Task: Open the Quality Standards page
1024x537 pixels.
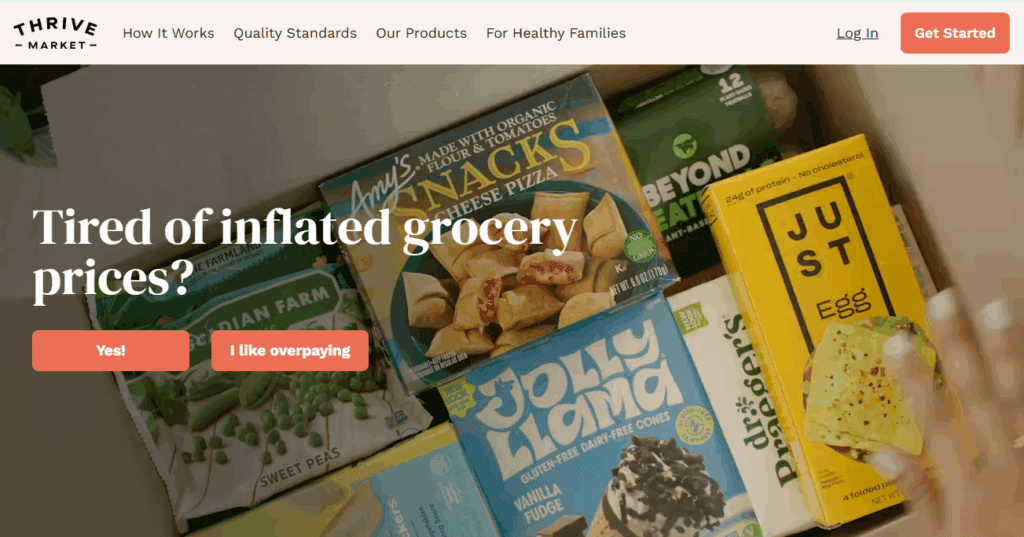Action: 295,33
